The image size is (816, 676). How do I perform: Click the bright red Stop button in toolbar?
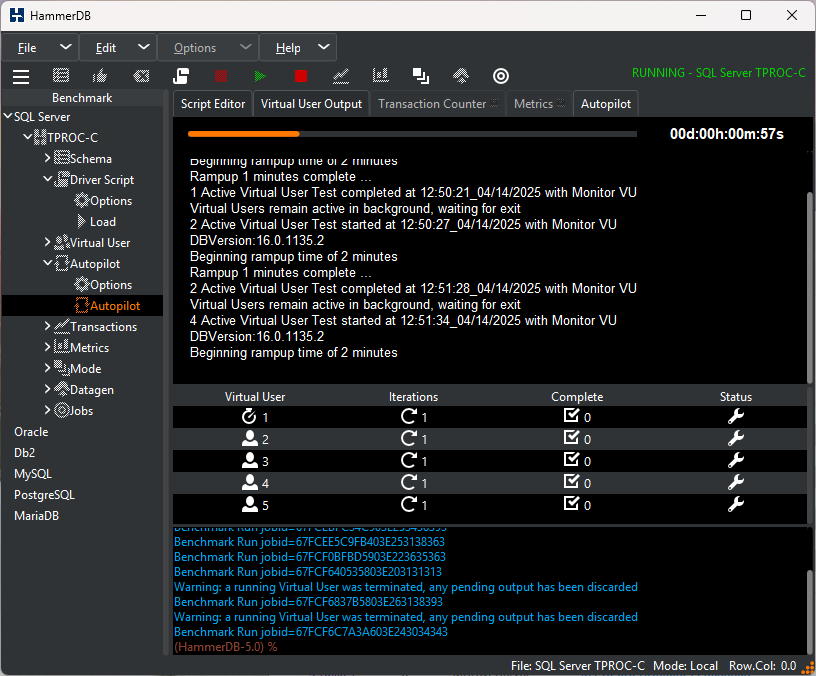click(301, 76)
